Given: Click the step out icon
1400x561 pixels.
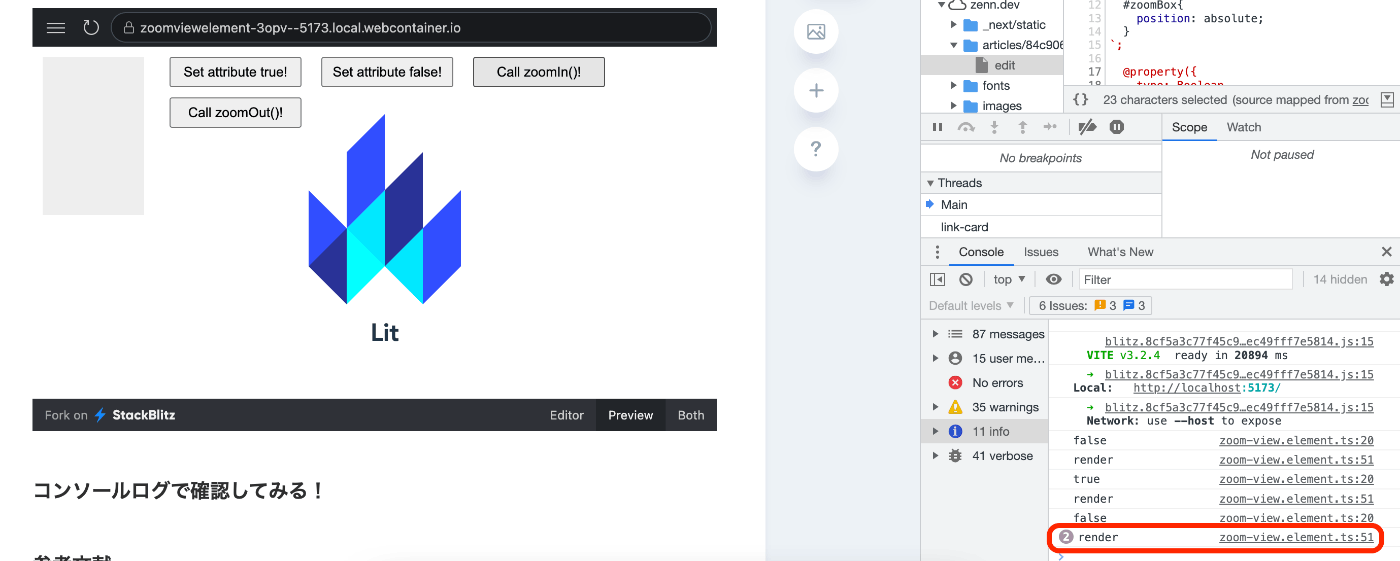Looking at the screenshot, I should click(x=1022, y=127).
